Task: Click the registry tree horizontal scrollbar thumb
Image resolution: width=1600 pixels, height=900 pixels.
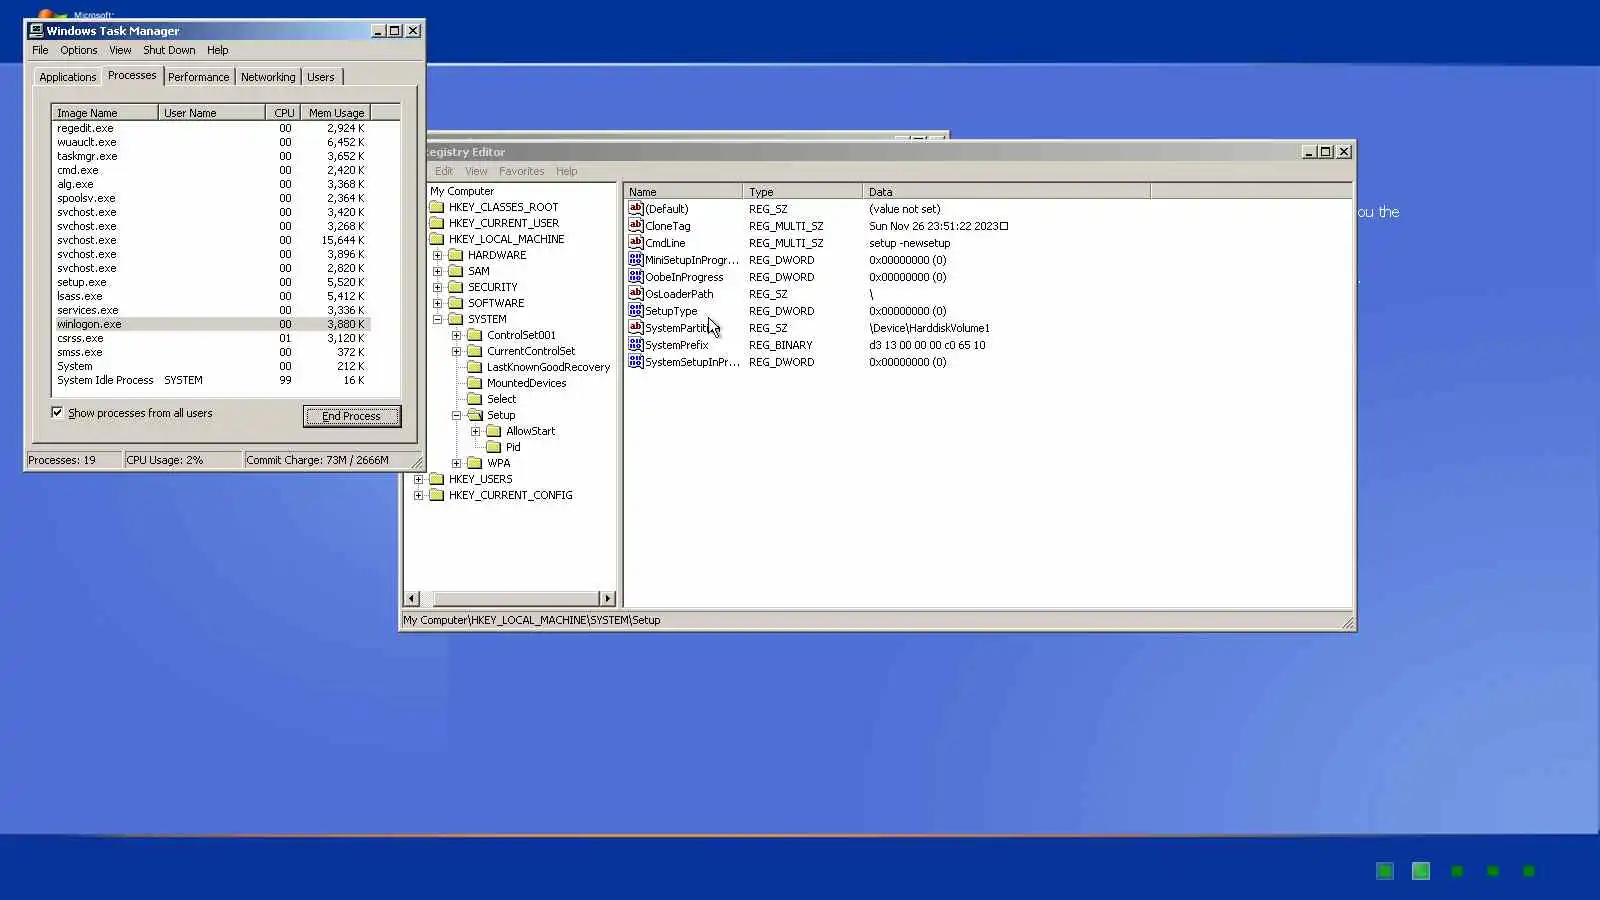Action: tap(517, 598)
